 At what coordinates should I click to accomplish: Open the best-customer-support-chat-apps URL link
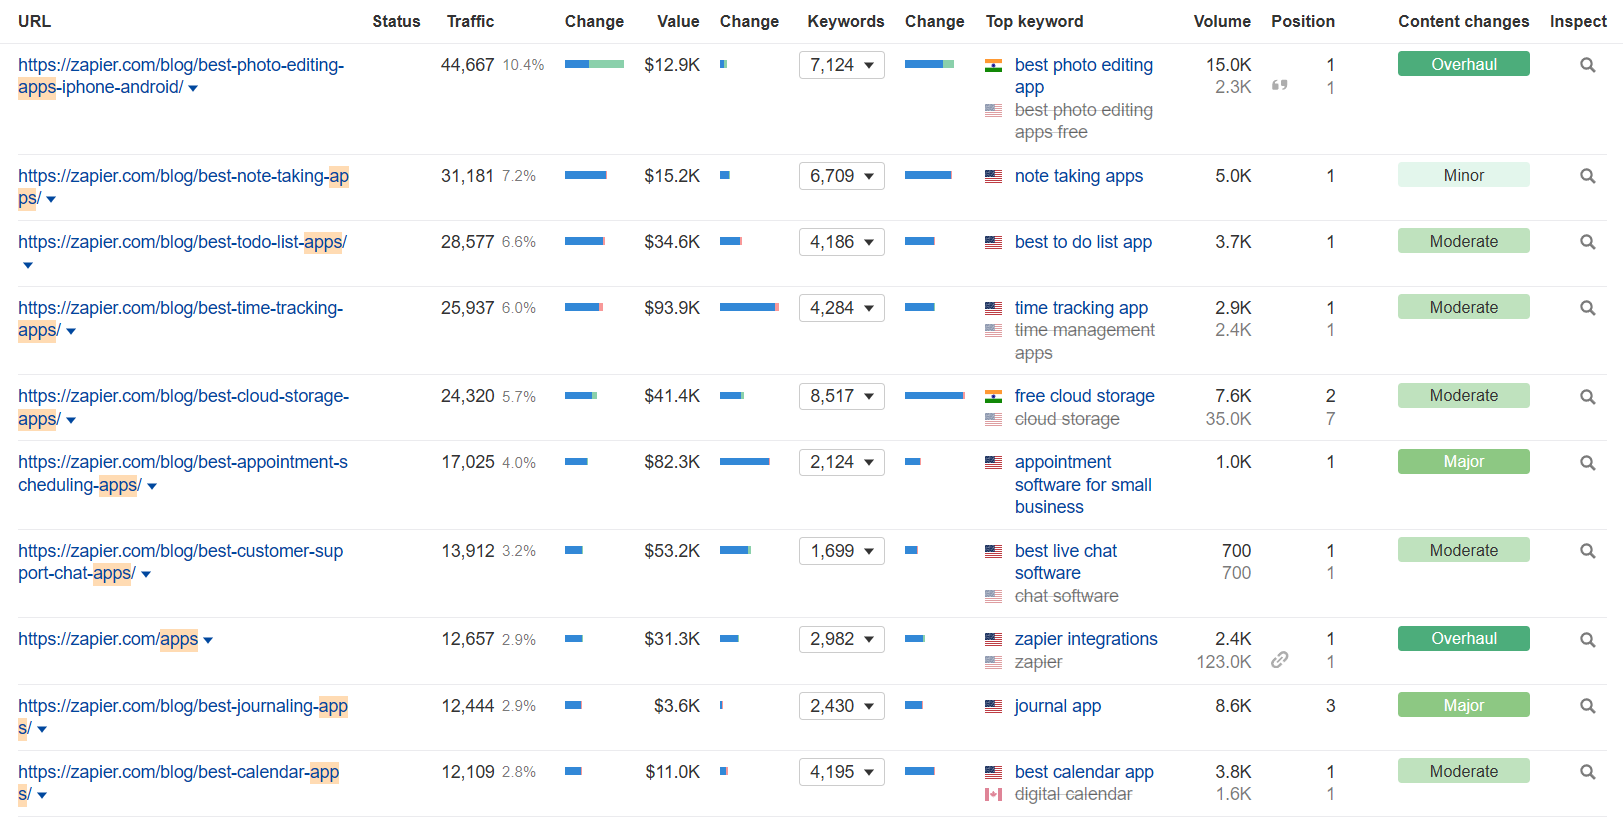pos(180,562)
